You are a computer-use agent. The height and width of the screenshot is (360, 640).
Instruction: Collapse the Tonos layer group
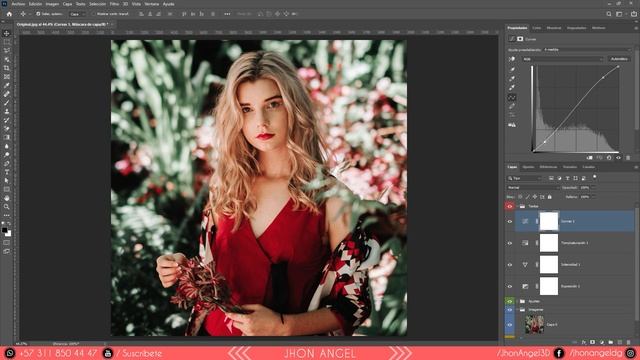[x=518, y=206]
